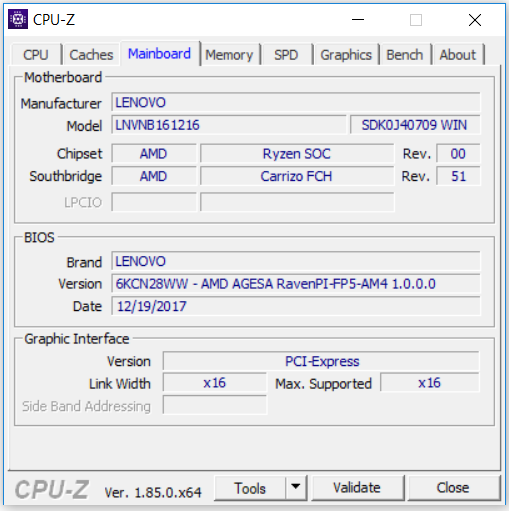Open the Bench tab
Image resolution: width=509 pixels, height=511 pixels.
[405, 55]
